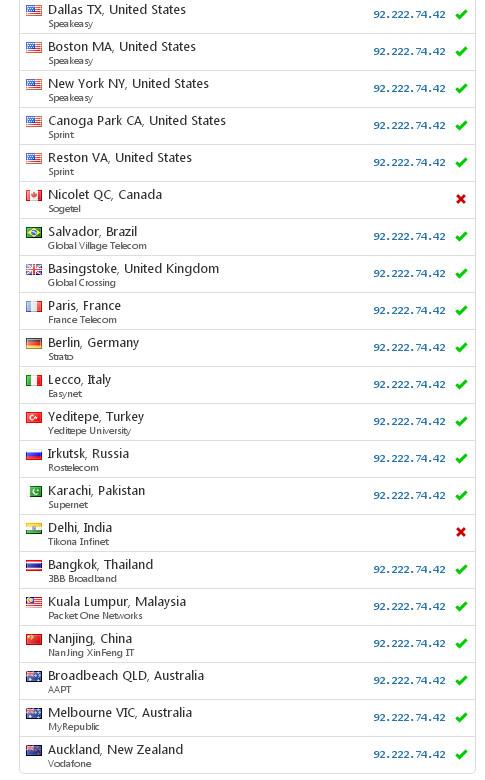This screenshot has width=485, height=780.
Task: Click the green checkmark for Irkutsk, Russia
Action: pos(461,458)
